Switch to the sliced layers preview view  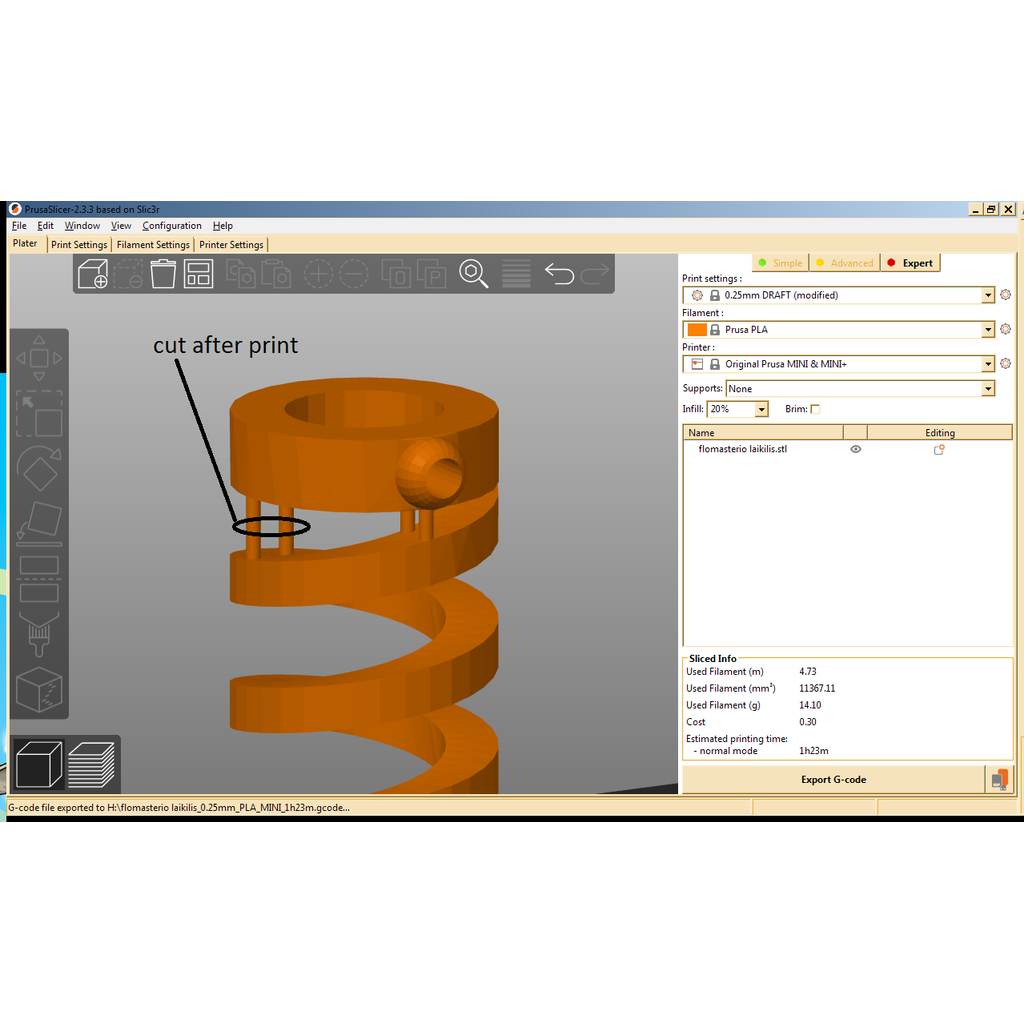[x=91, y=765]
